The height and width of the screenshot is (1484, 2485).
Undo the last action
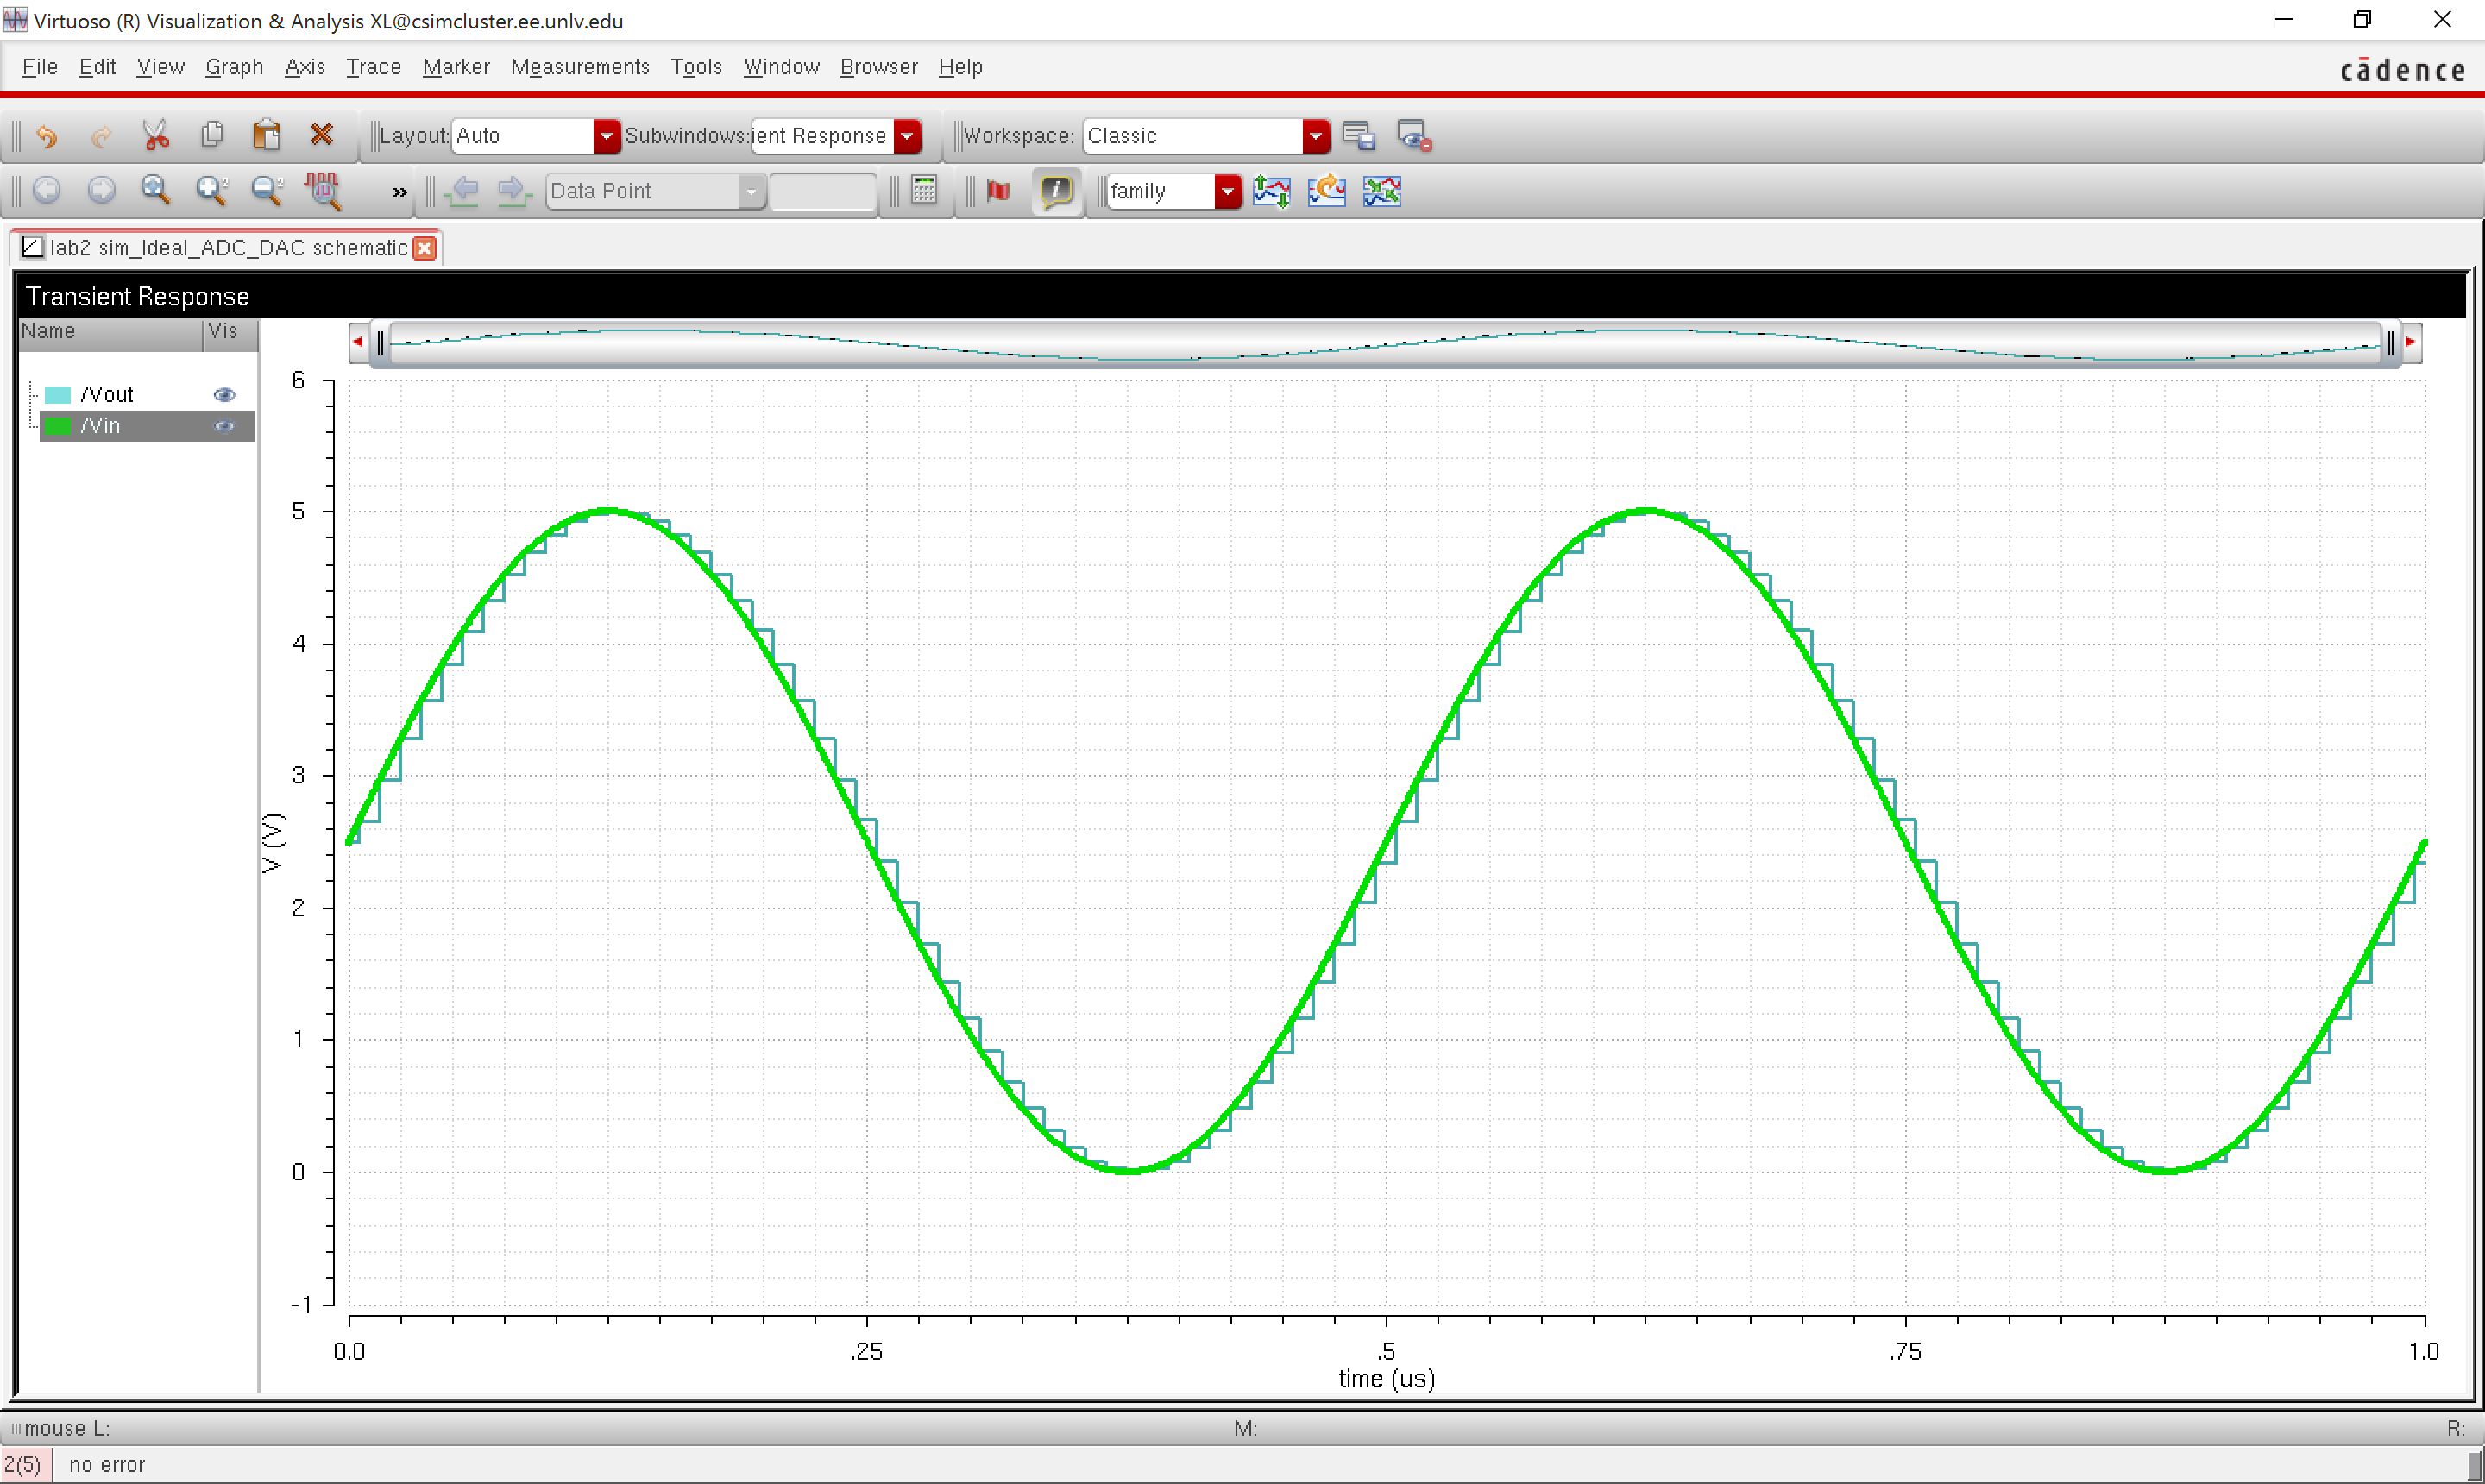[46, 135]
